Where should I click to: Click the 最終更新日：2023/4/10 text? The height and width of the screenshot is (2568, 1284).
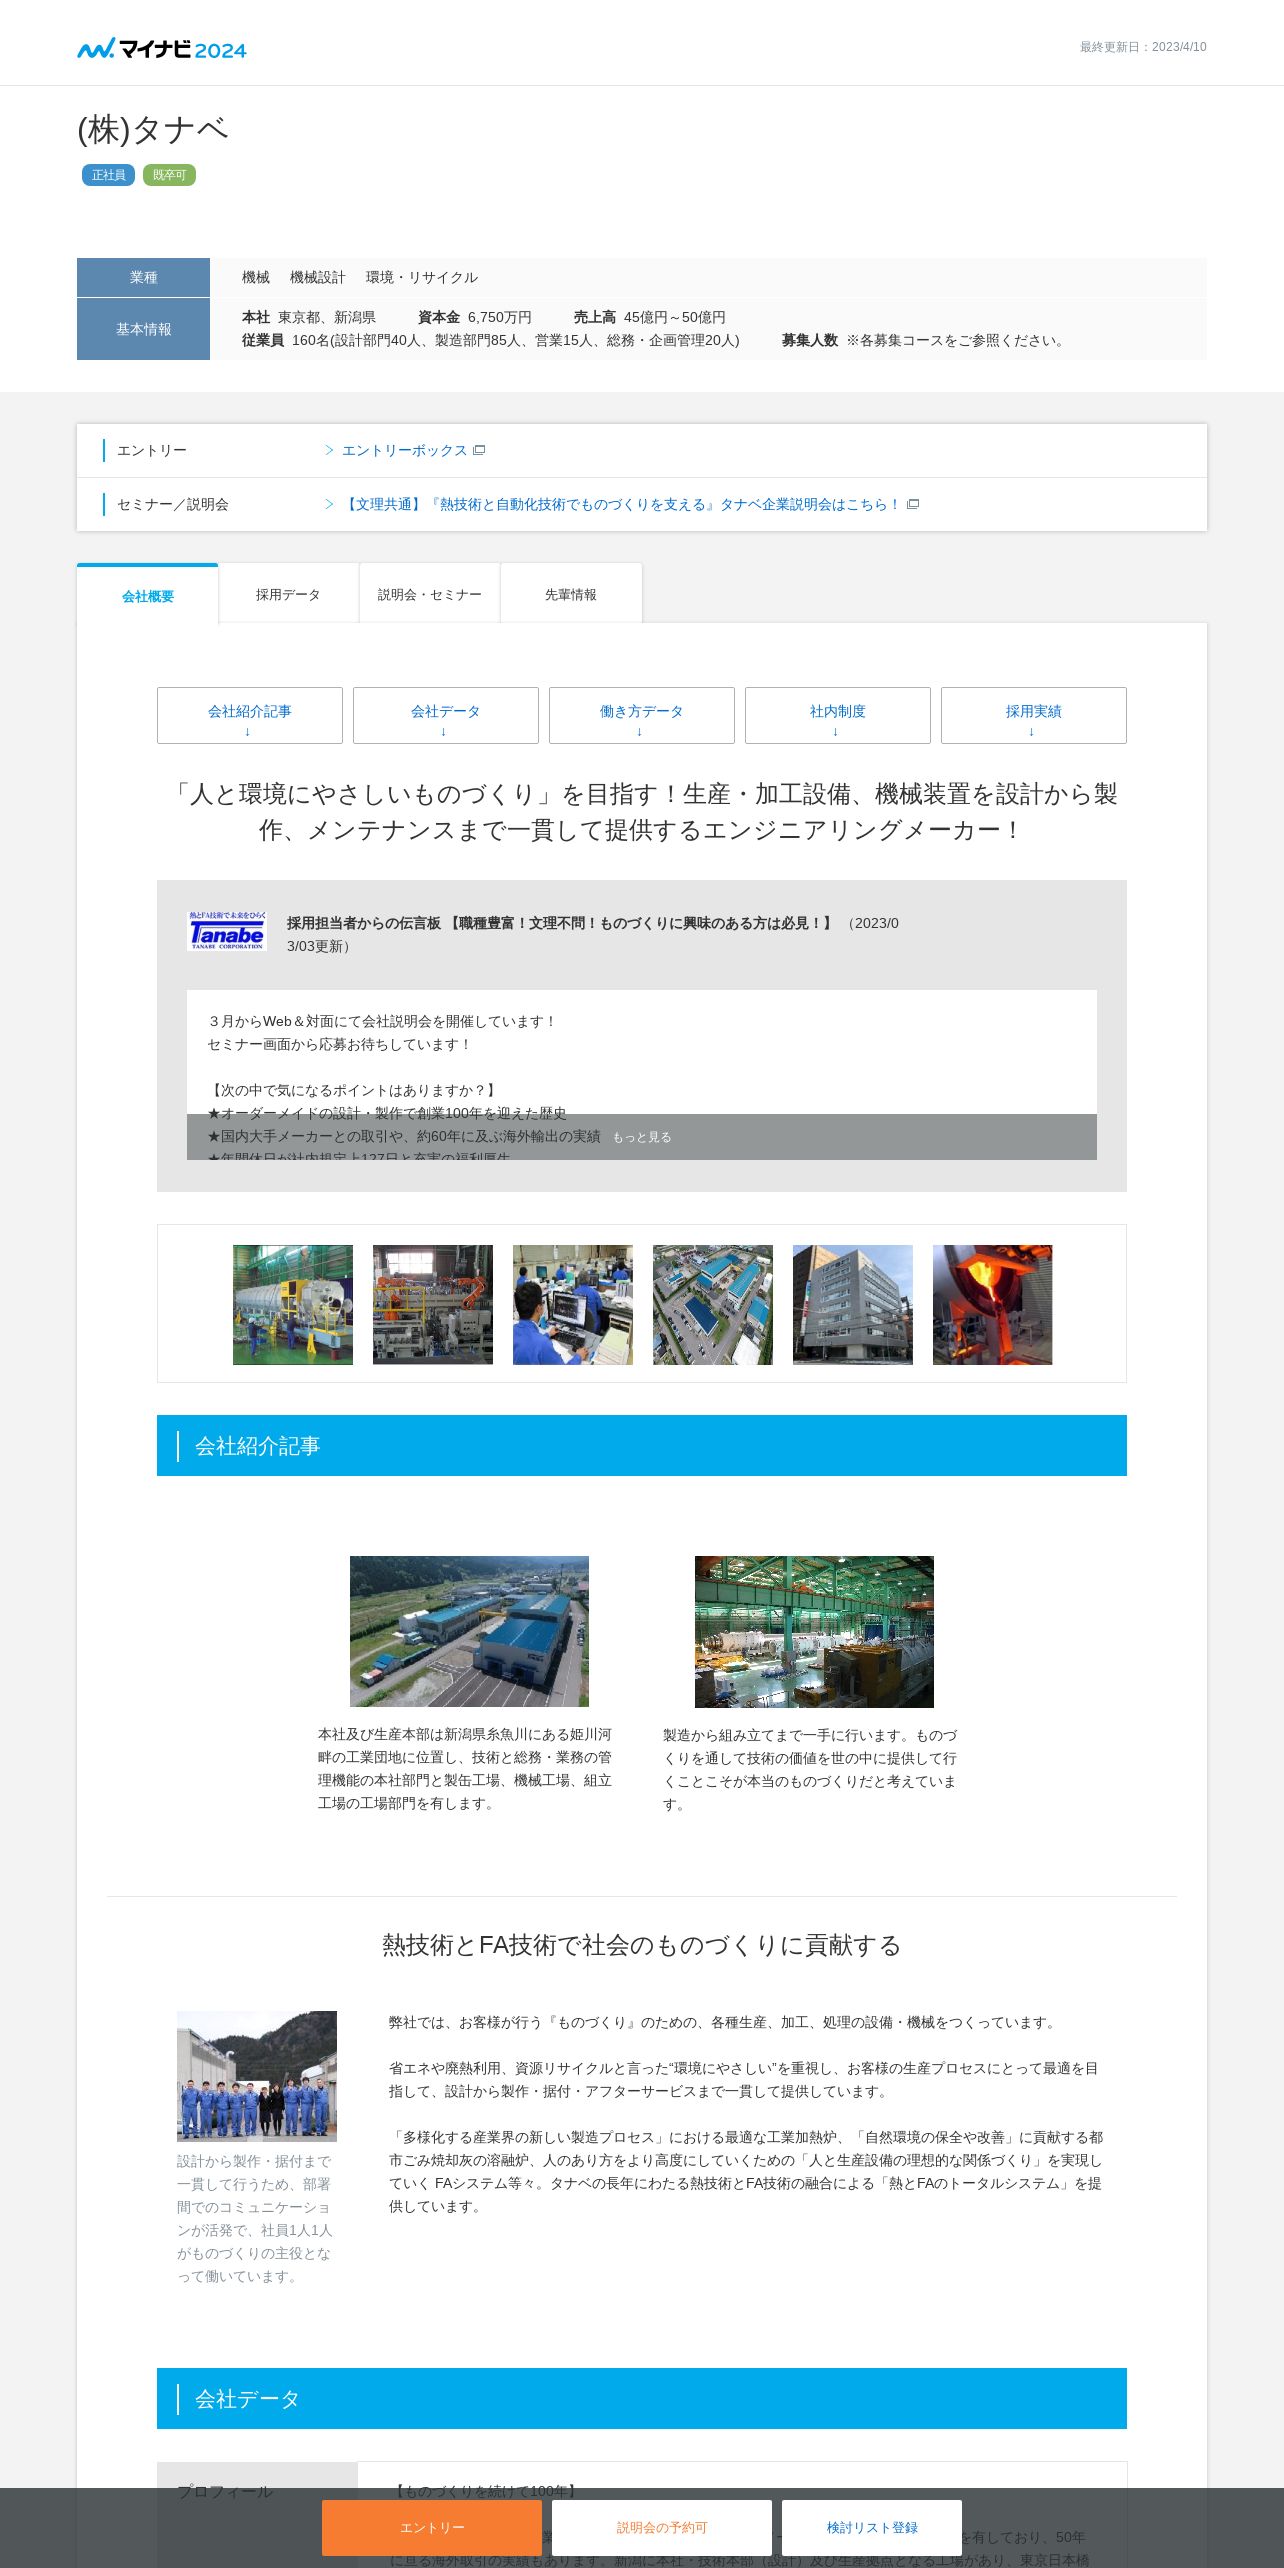[x=1143, y=47]
